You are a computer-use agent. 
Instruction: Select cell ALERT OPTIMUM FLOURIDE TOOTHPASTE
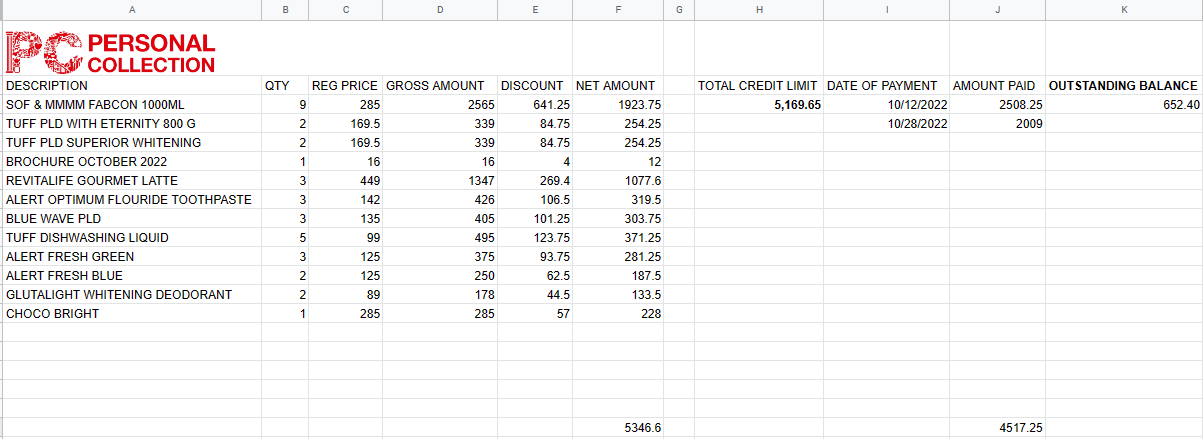click(x=131, y=200)
